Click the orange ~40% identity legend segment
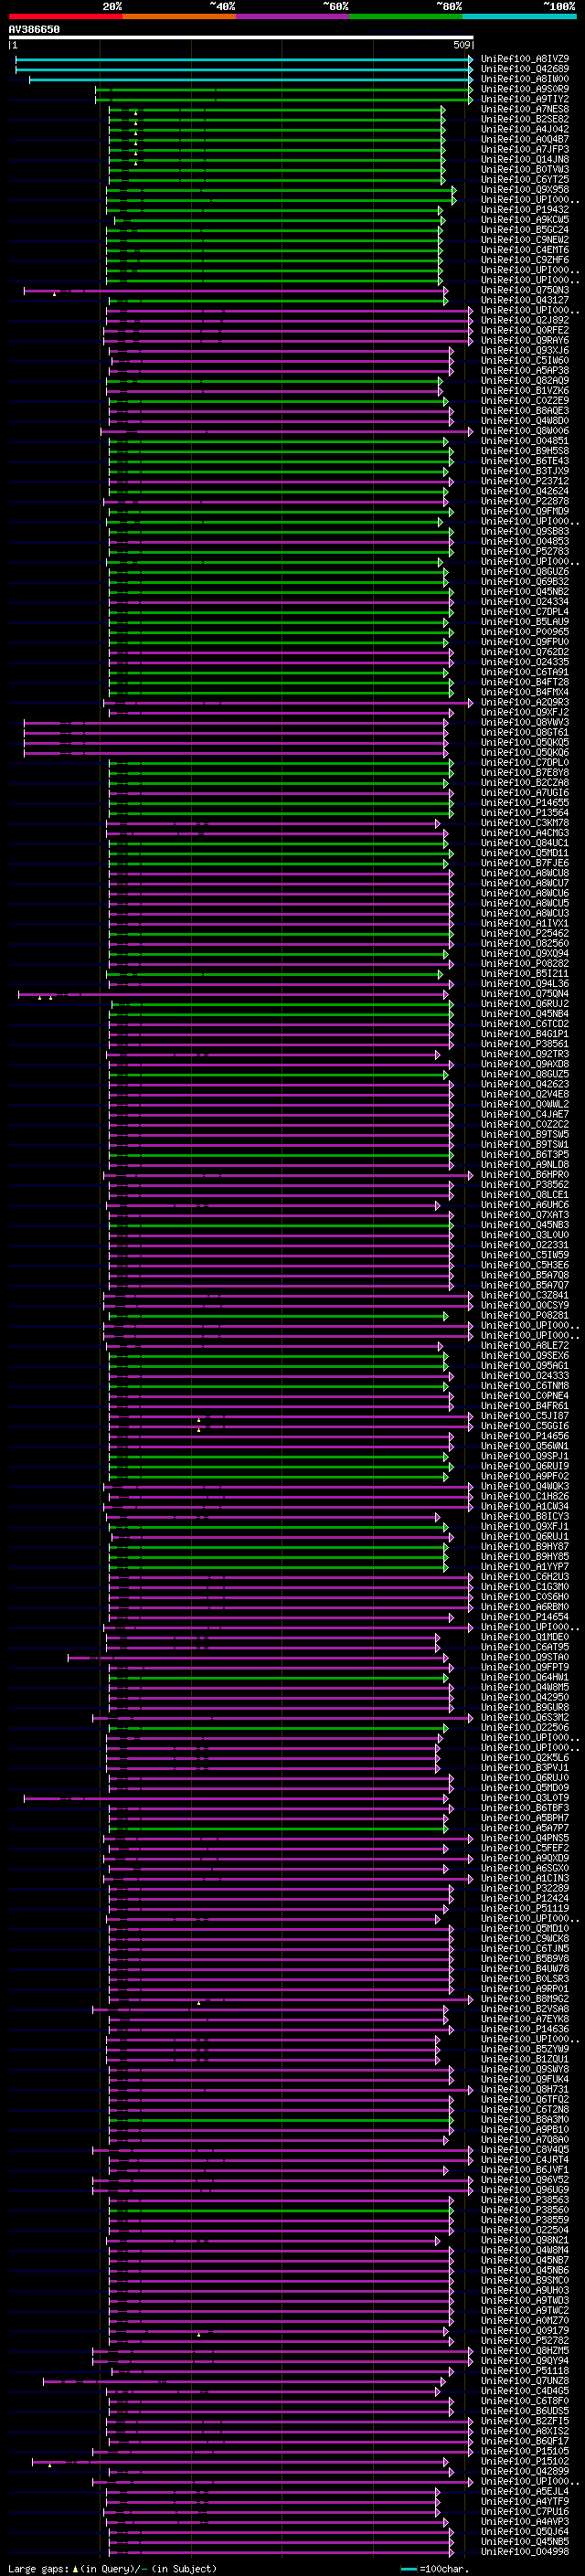This screenshot has height=2576, width=585. 179,16
